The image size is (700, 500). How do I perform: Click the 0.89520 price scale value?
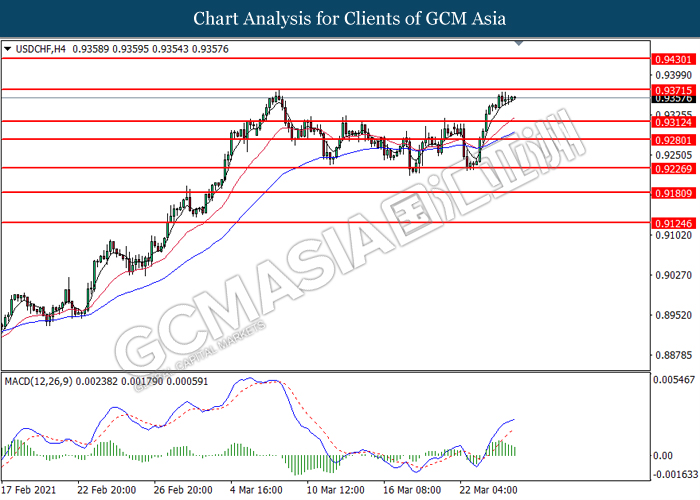673,315
